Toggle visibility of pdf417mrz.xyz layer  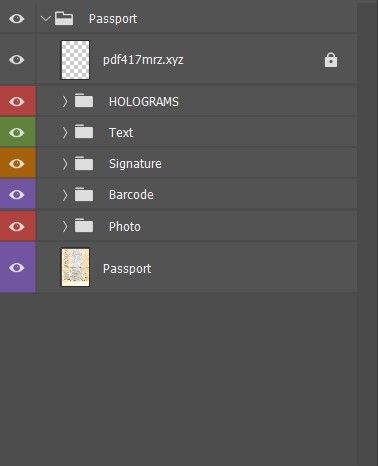(x=17, y=60)
